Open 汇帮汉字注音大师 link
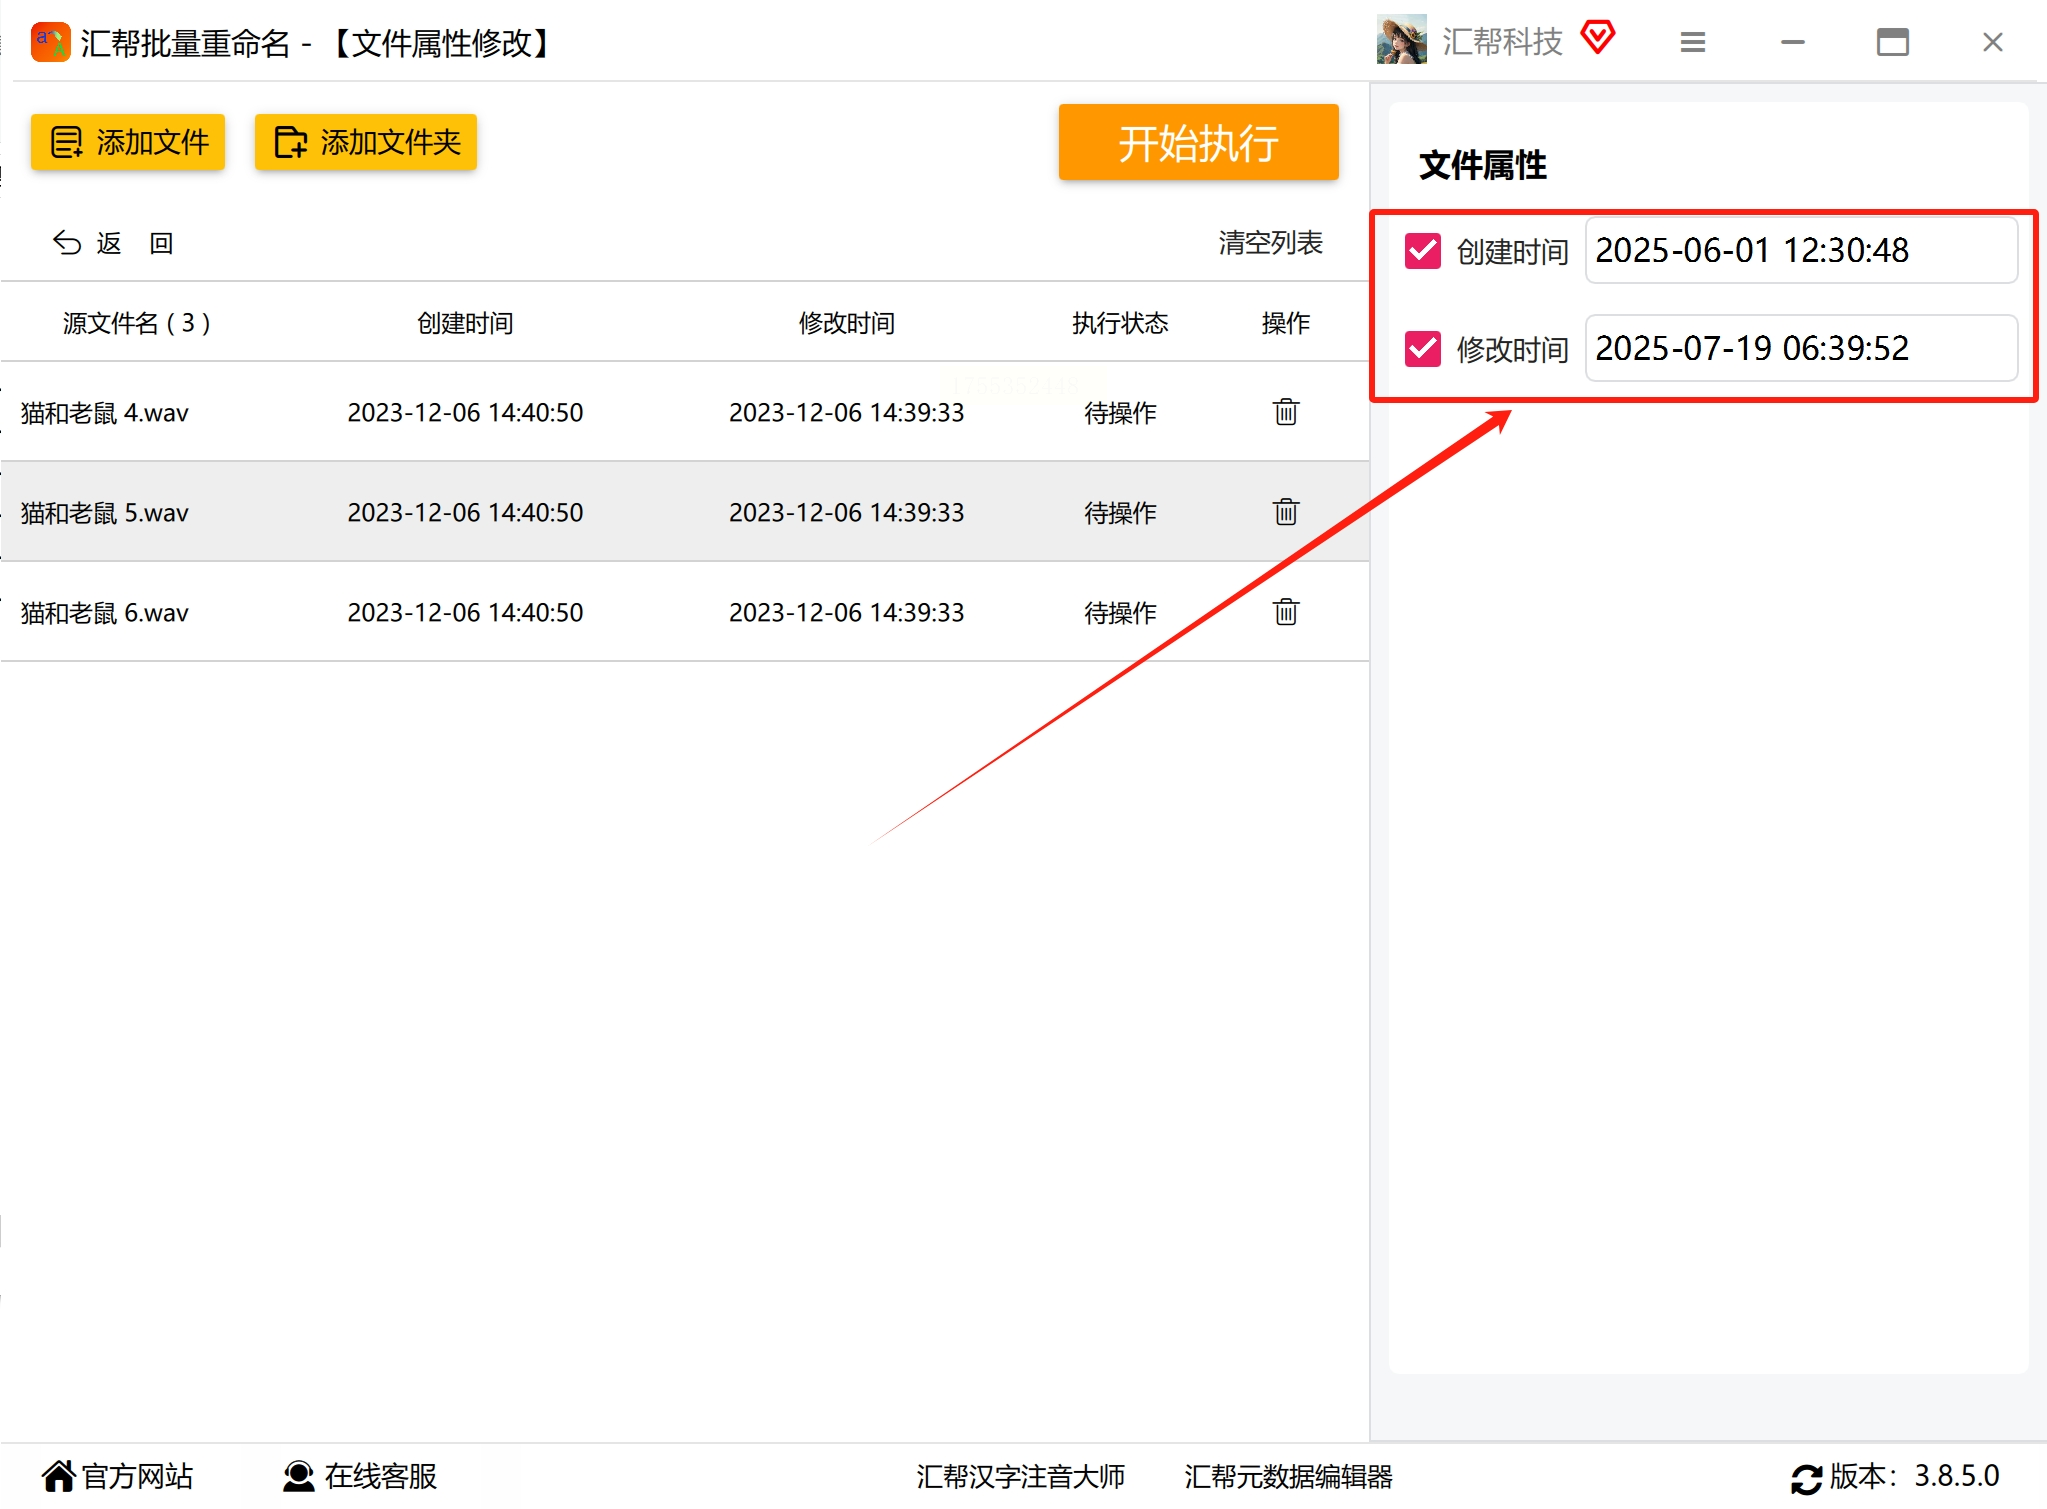 (x=1020, y=1476)
